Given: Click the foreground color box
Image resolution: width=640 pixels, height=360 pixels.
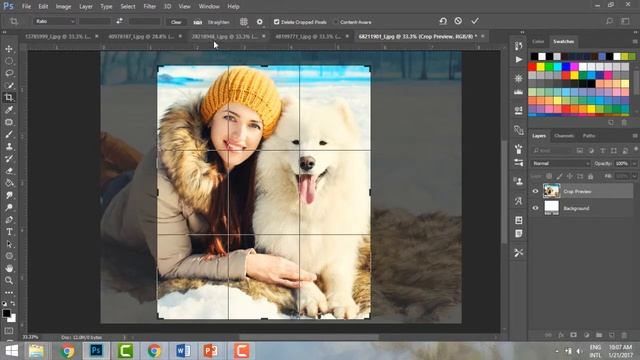Looking at the screenshot, I should (x=7, y=313).
